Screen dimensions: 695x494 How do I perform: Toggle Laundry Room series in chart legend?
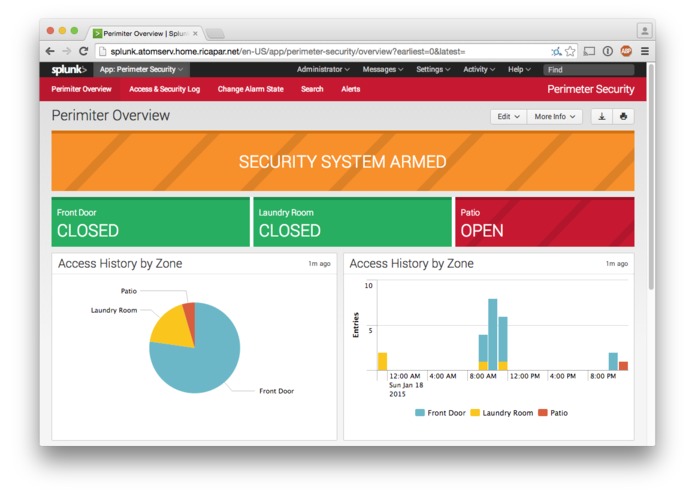(502, 413)
